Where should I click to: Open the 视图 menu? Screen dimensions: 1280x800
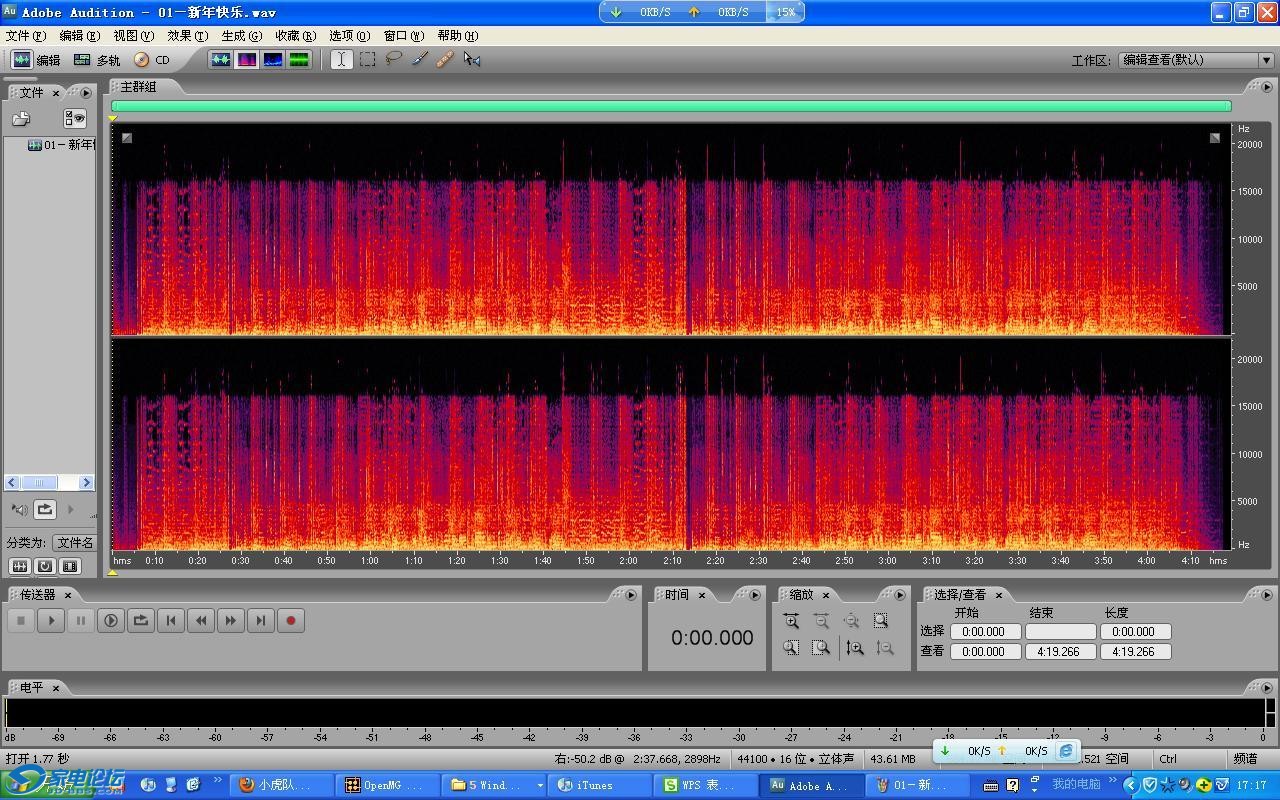pyautogui.click(x=133, y=36)
